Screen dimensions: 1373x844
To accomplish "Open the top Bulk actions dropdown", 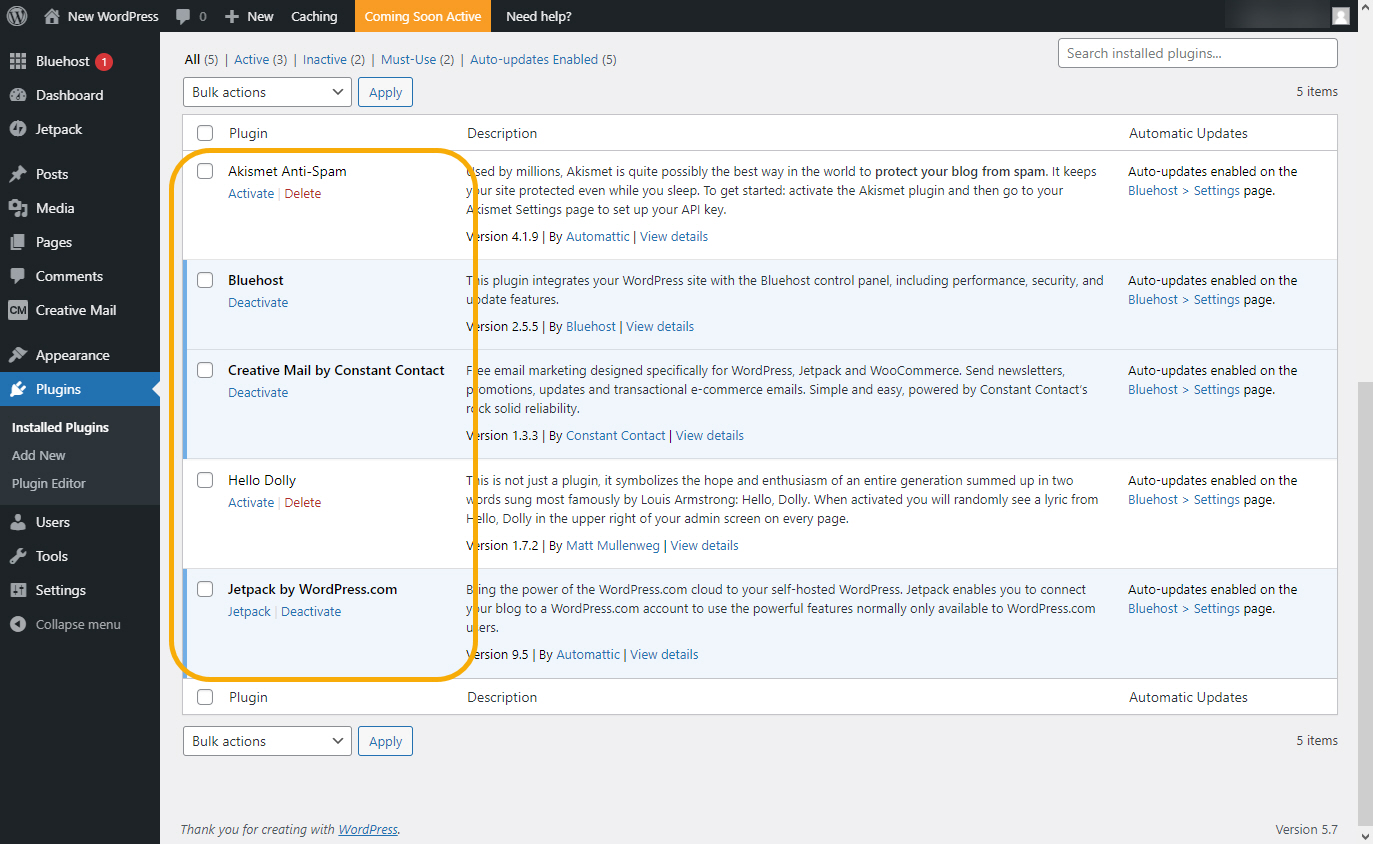I will click(267, 92).
